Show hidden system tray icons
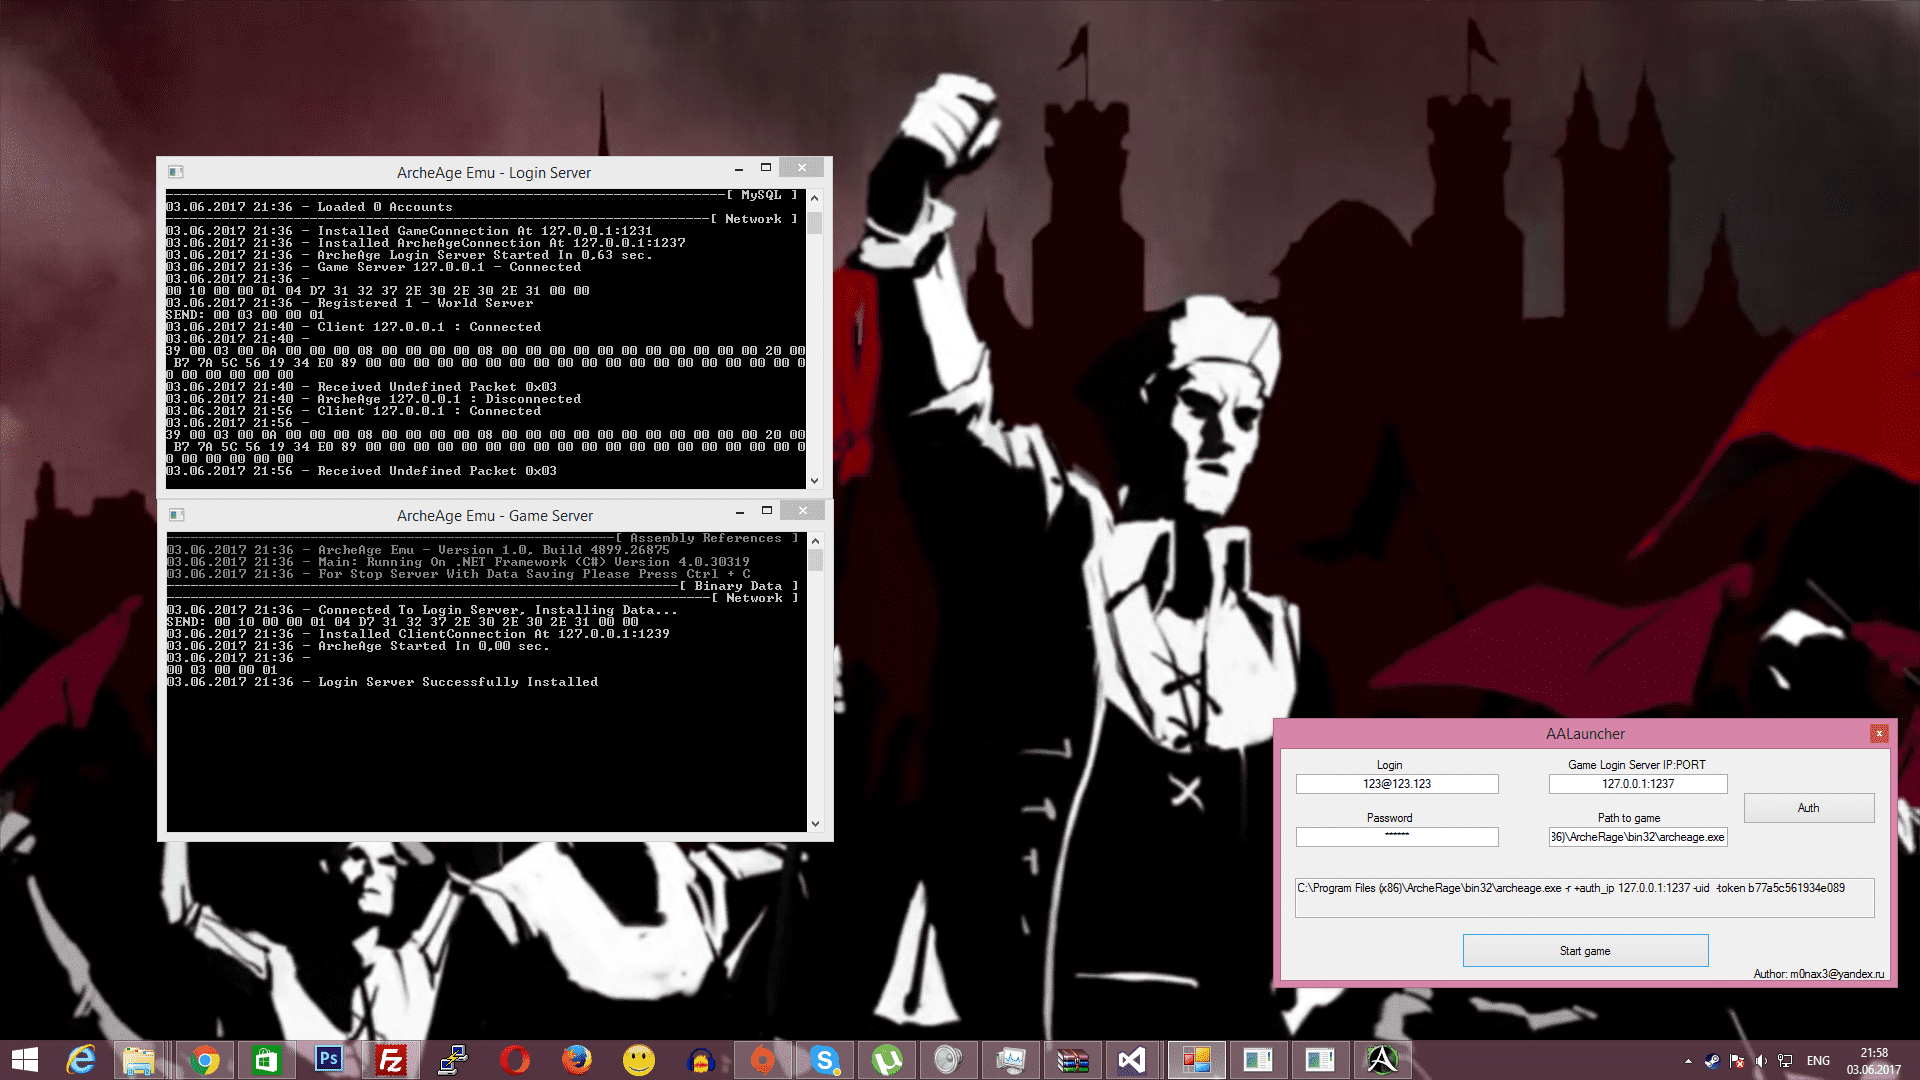The image size is (1920, 1080). pyautogui.click(x=1688, y=1061)
